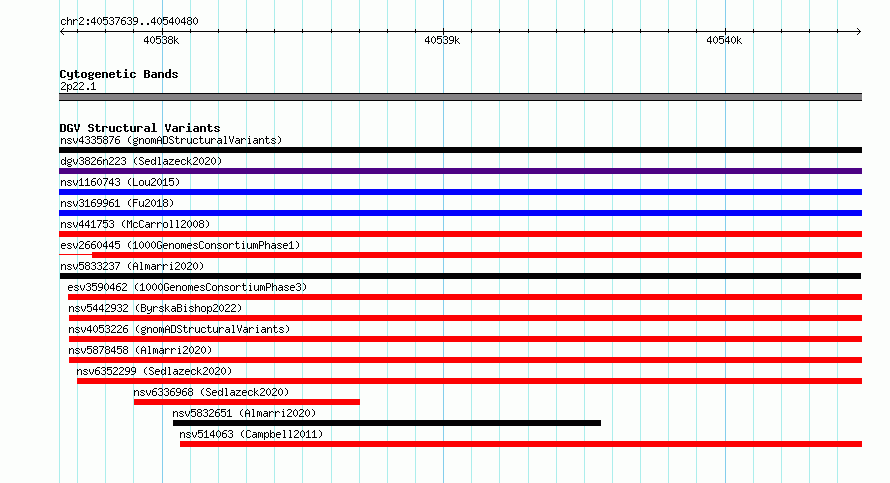Open nsv6352299 (Sedlazeck2020) label
The height and width of the screenshot is (483, 890).
tap(154, 371)
